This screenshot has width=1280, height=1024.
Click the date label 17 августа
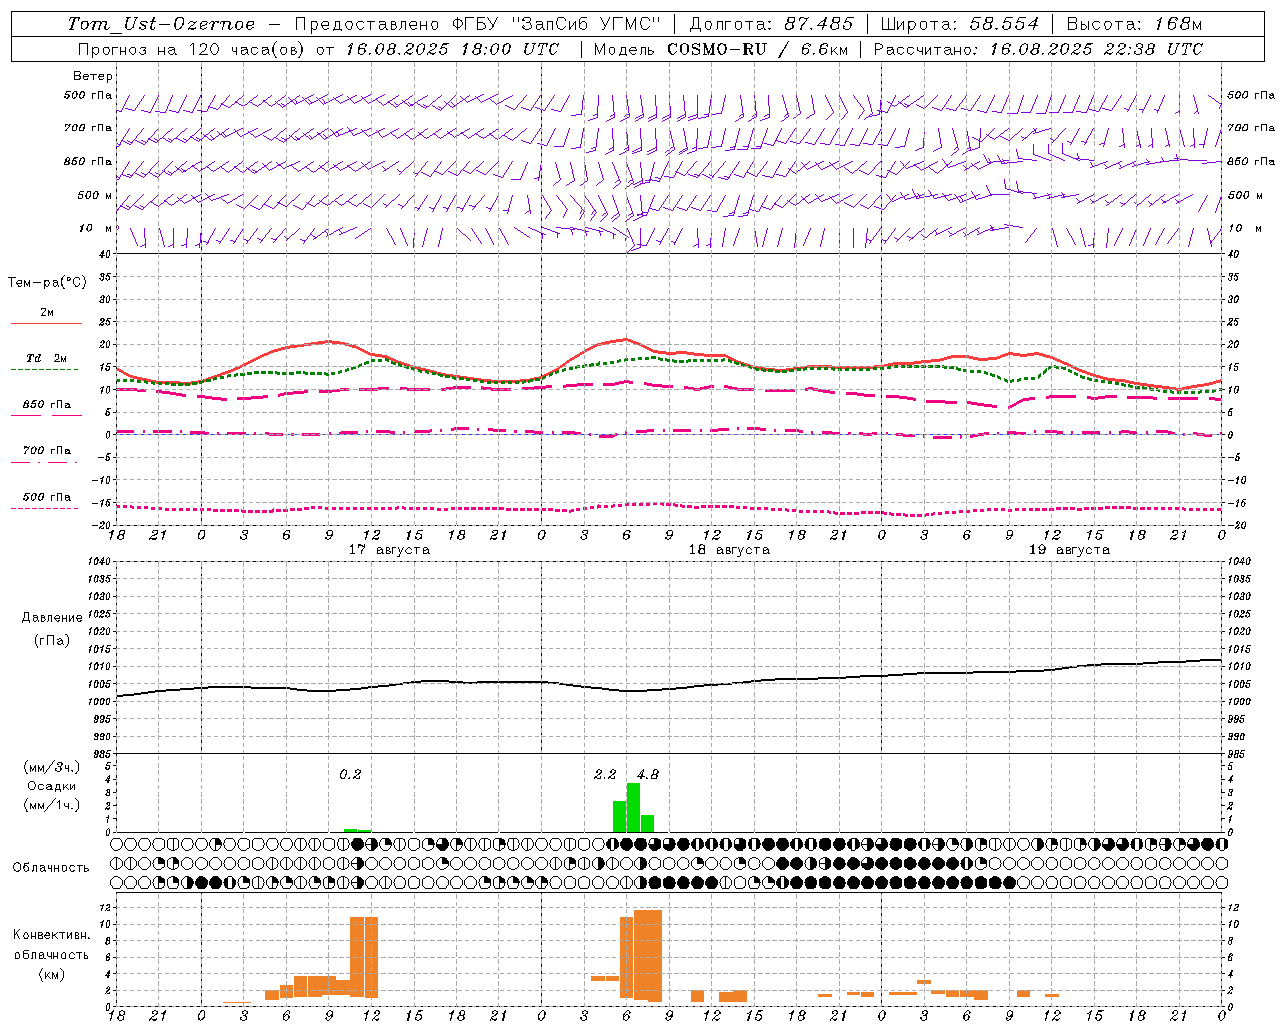point(389,550)
